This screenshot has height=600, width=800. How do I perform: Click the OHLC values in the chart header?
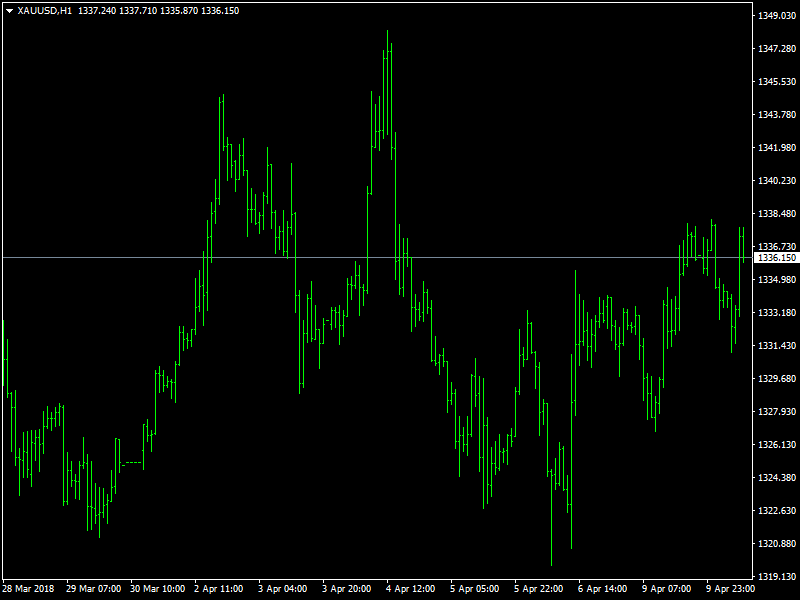[x=158, y=11]
